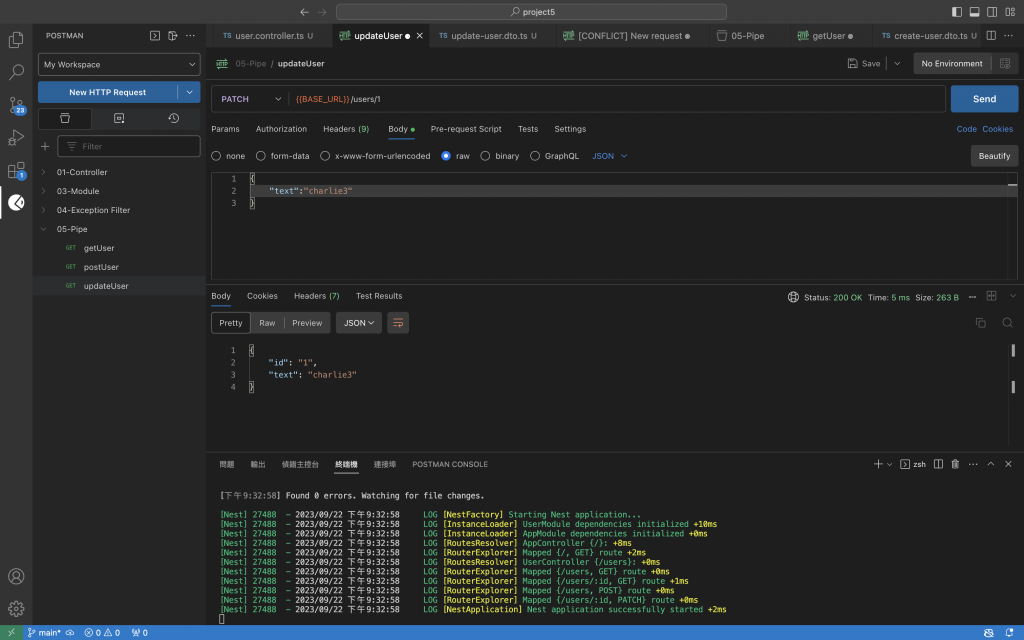Screen dimensions: 1024x640
Task: Open the PATCH HTTP method dropdown
Action: click(x=250, y=99)
